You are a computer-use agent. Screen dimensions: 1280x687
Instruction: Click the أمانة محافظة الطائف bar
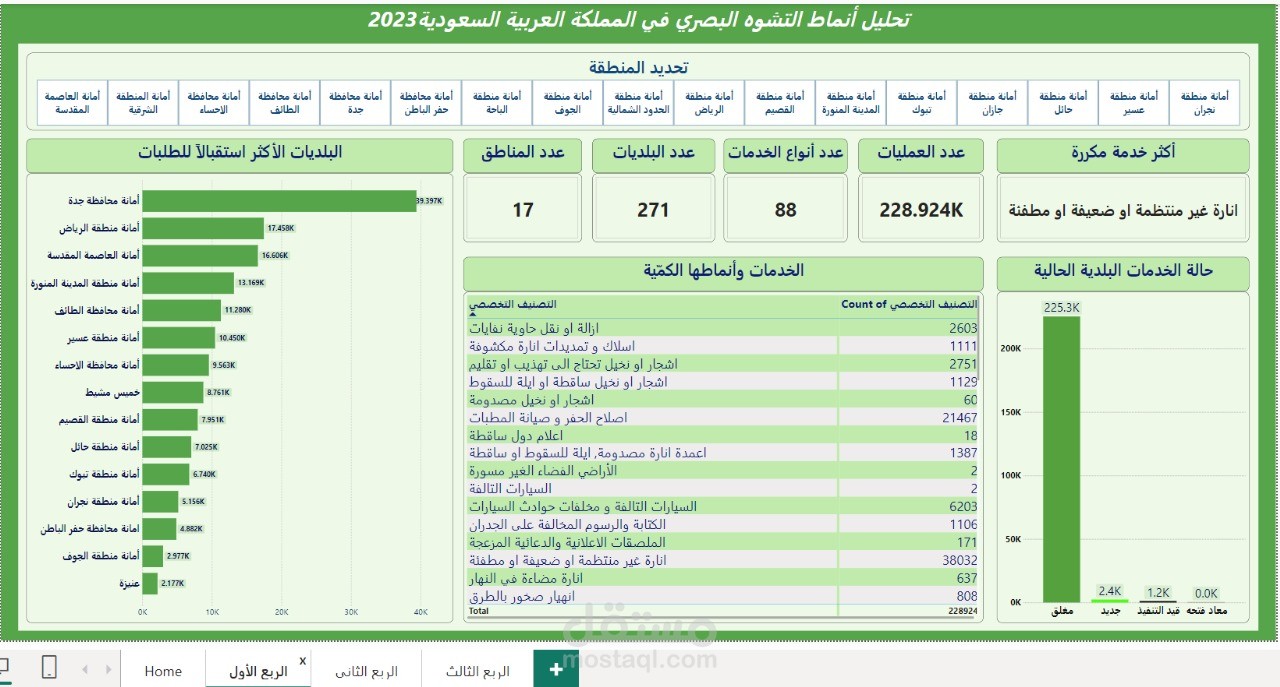pyautogui.click(x=182, y=310)
